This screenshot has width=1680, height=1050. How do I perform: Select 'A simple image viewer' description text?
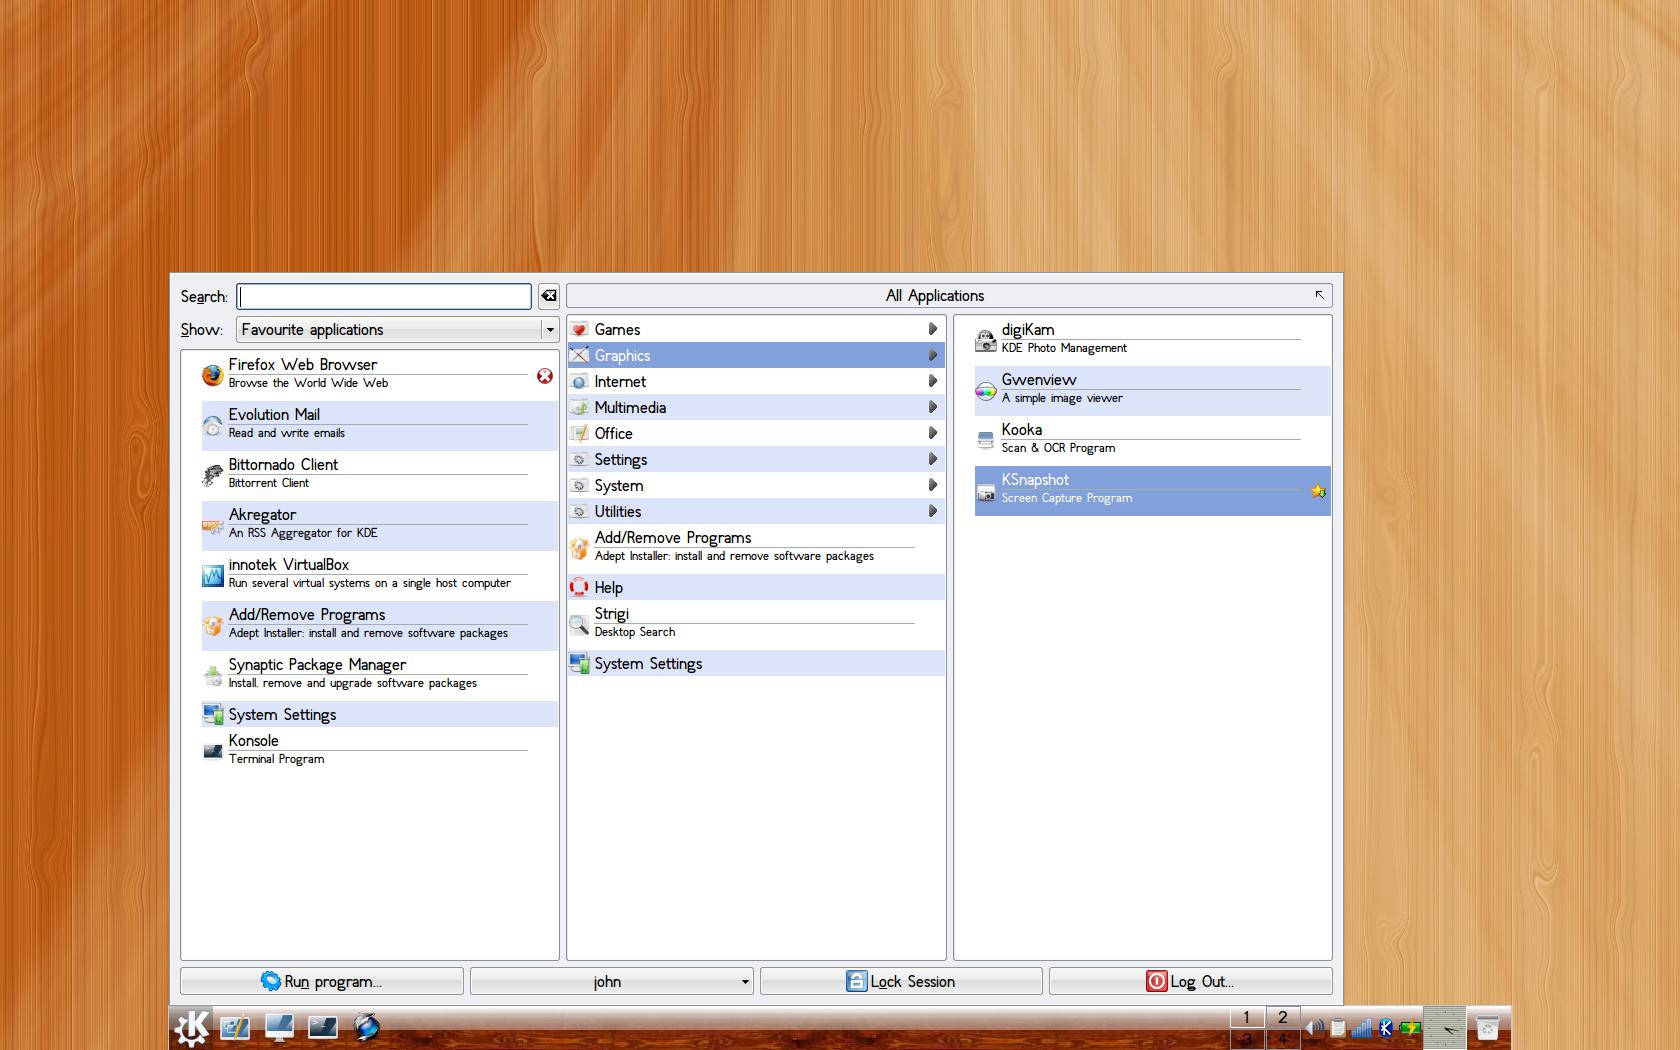(x=1062, y=398)
